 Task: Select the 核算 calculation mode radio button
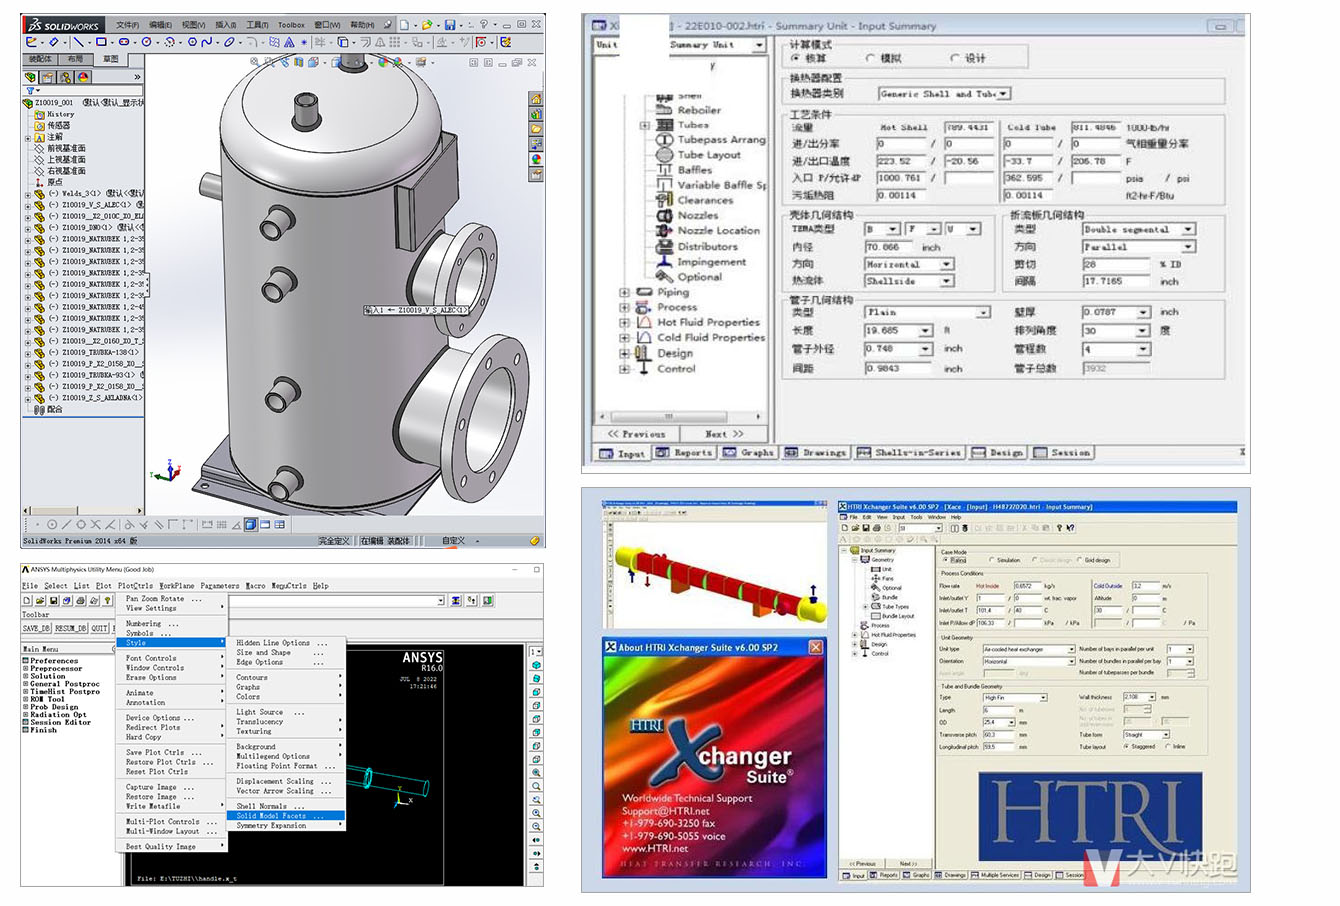[x=796, y=59]
